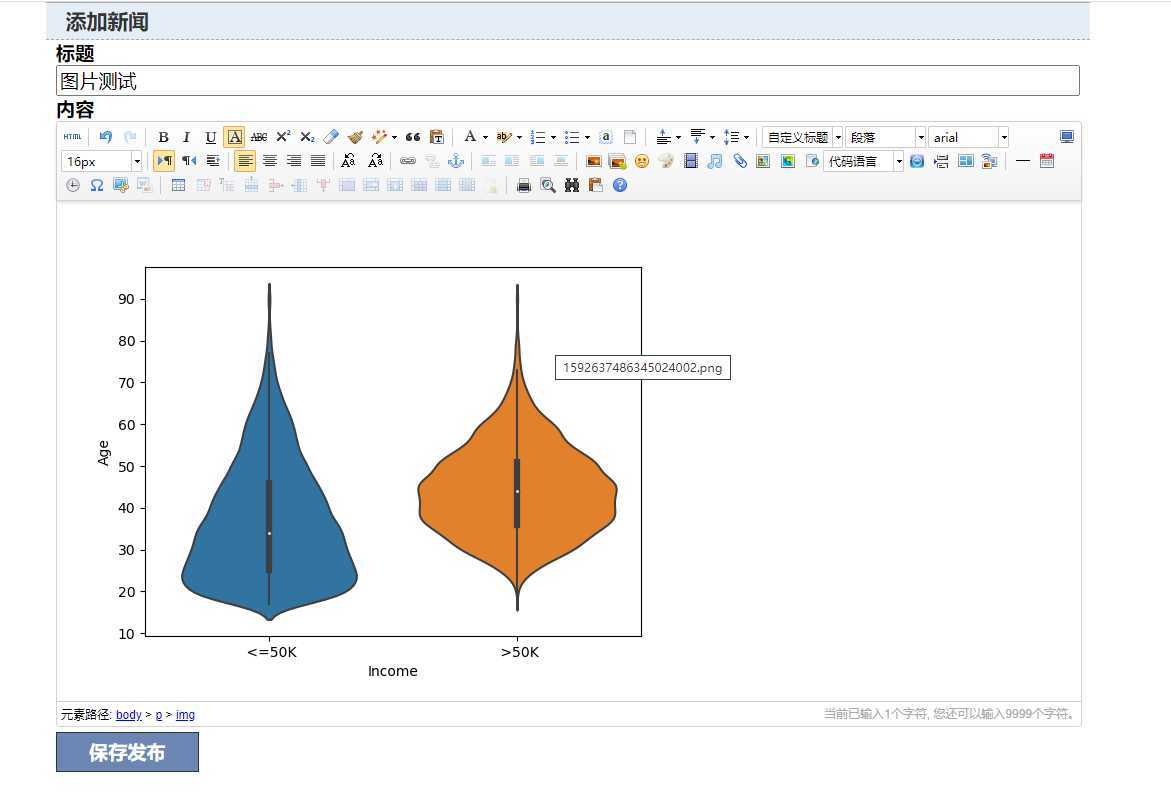Image resolution: width=1171 pixels, height=810 pixels.
Task: Set paragraph to align center
Action: coord(270,161)
